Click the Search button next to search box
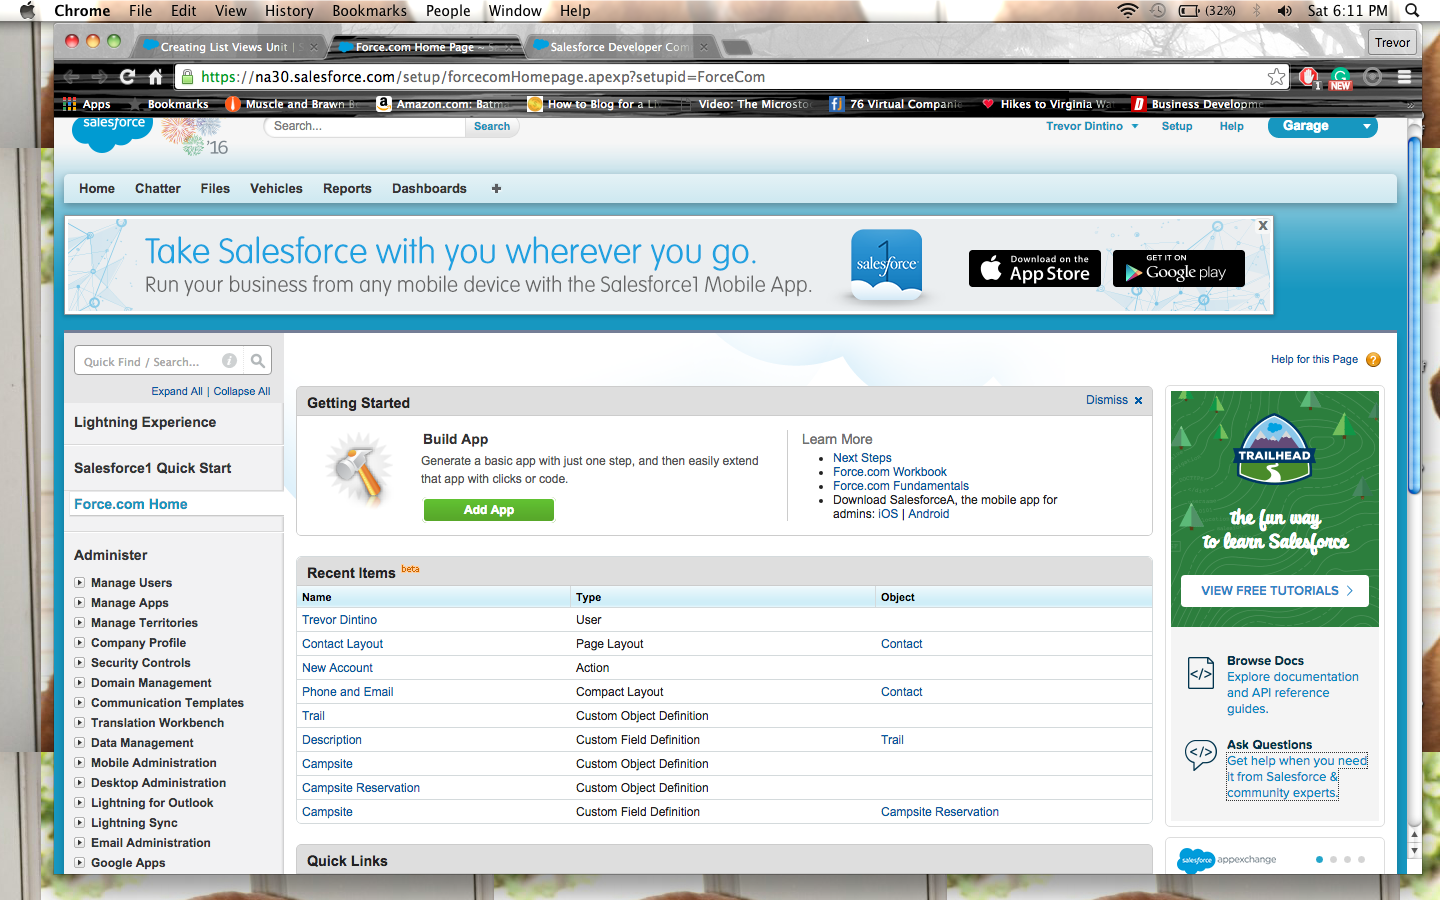Image resolution: width=1440 pixels, height=900 pixels. pos(492,127)
